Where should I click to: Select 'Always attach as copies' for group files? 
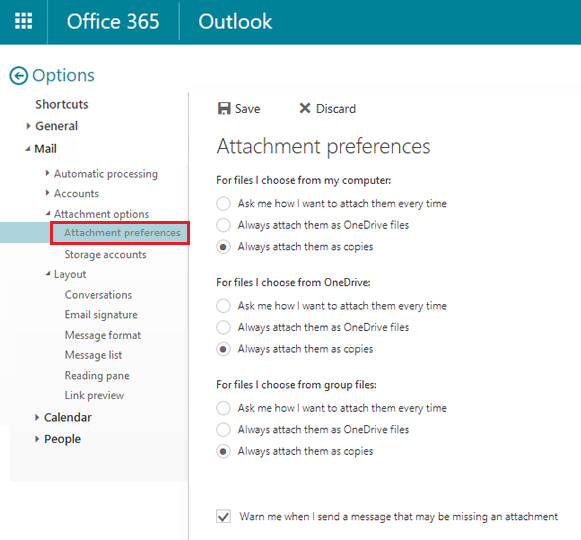tap(223, 451)
